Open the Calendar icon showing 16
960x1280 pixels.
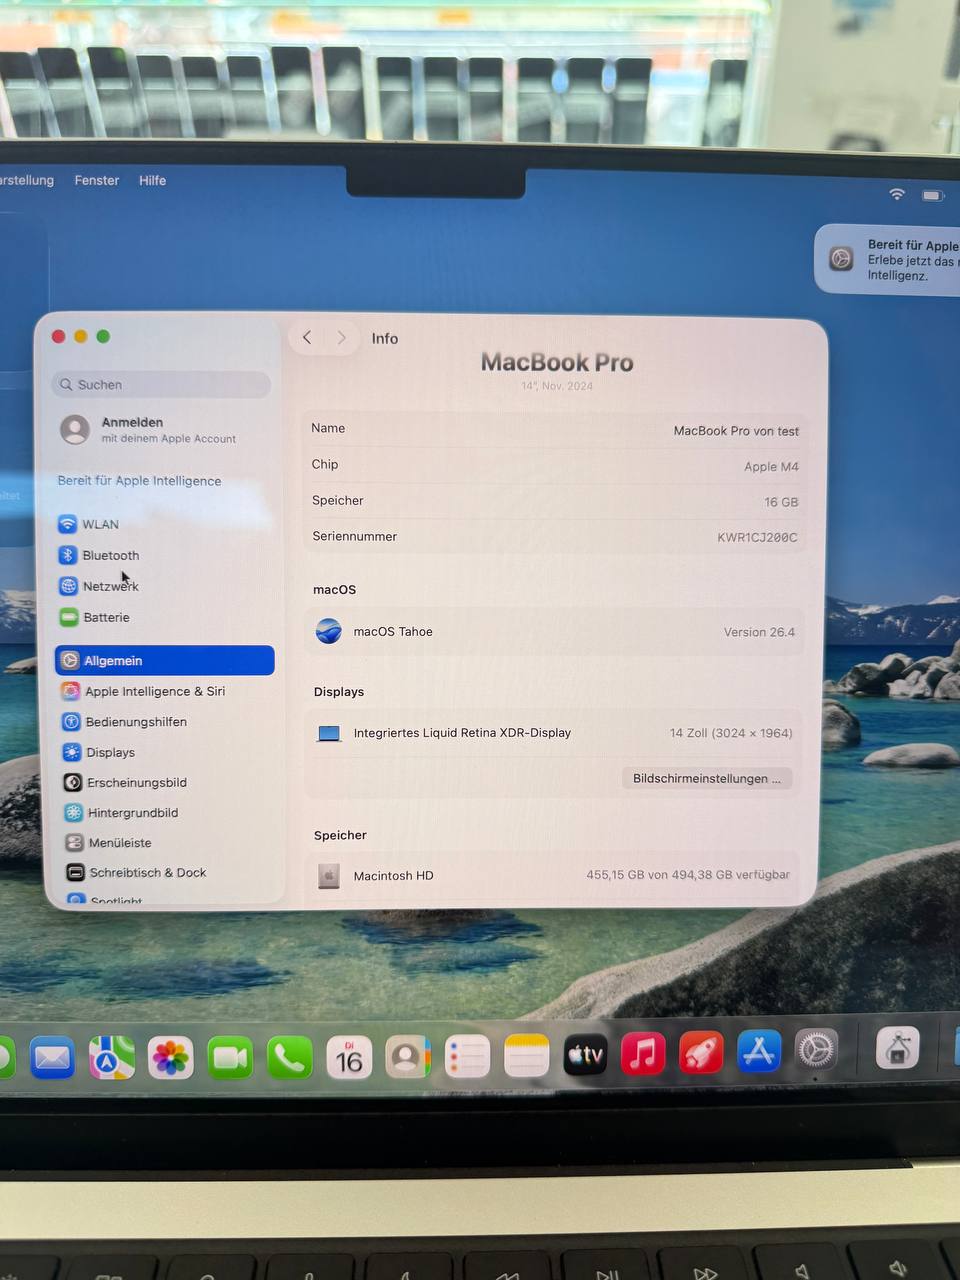[x=349, y=1058]
